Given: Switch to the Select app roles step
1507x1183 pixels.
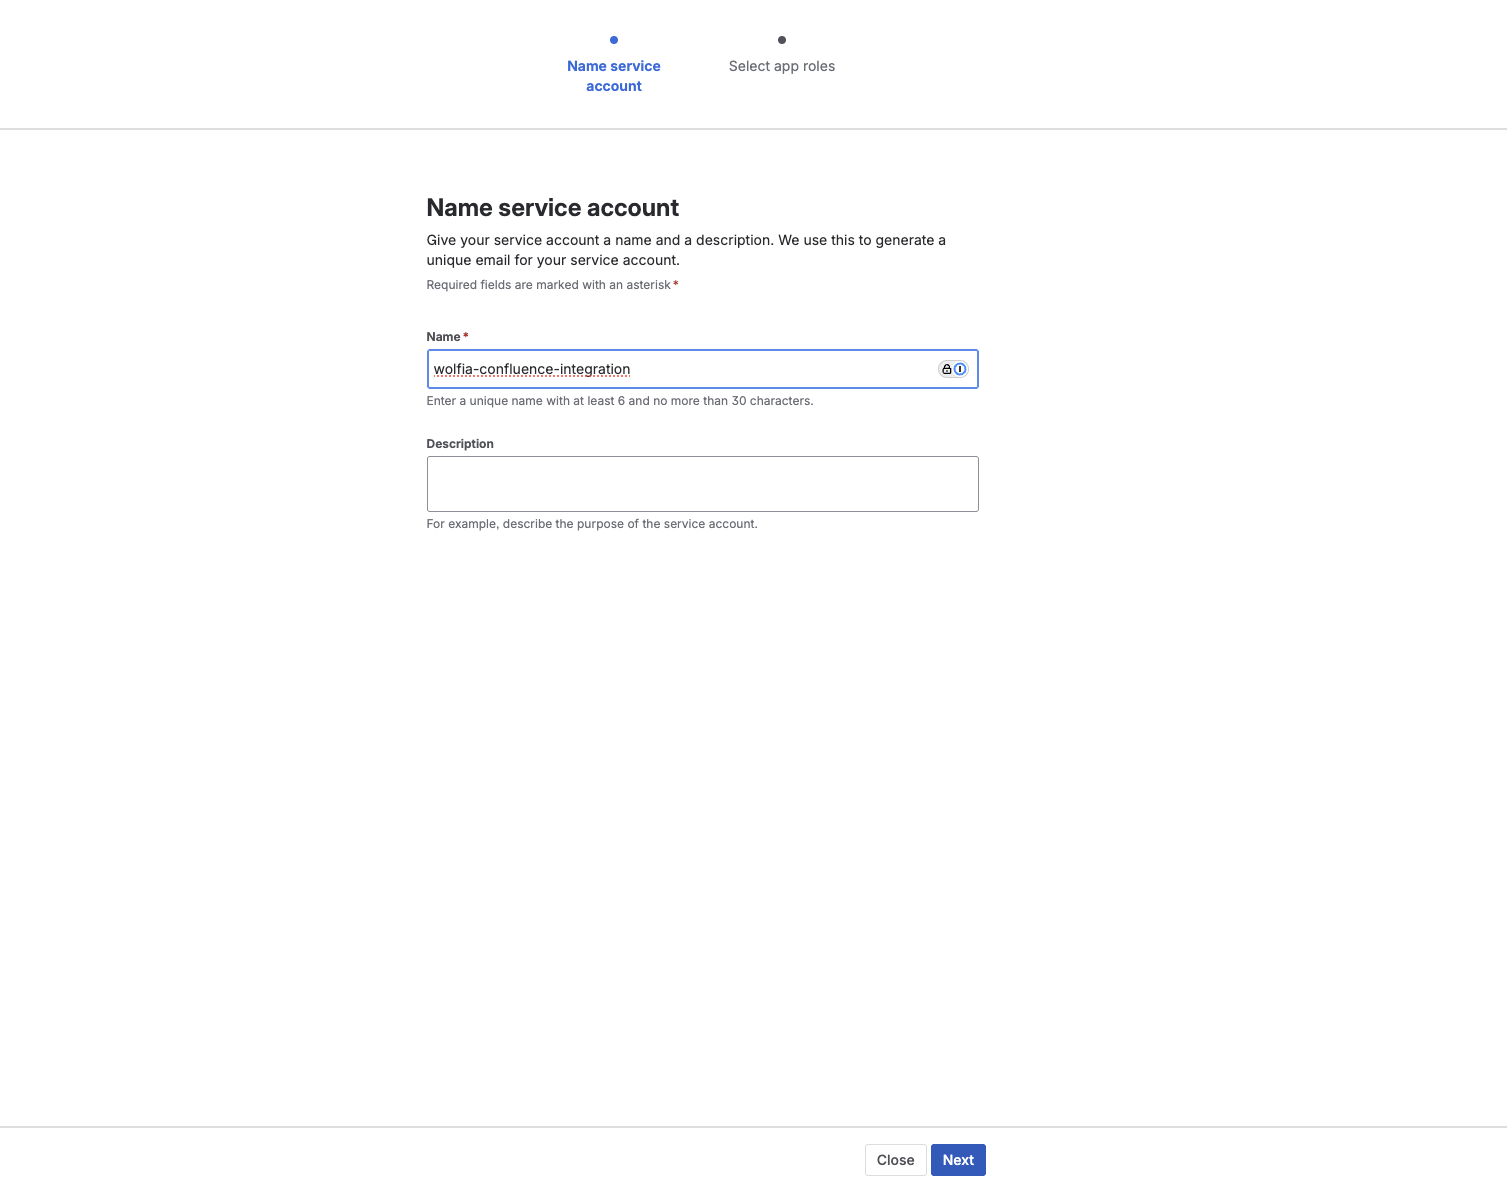Looking at the screenshot, I should tap(781, 65).
